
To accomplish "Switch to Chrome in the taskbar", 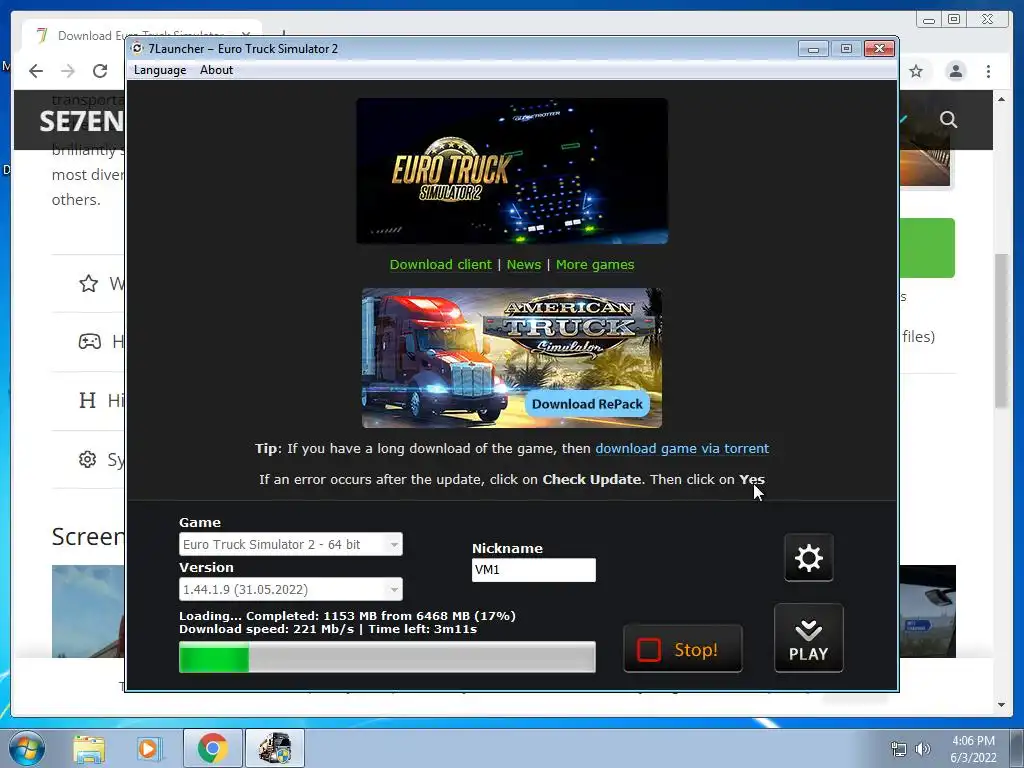I will pyautogui.click(x=212, y=748).
